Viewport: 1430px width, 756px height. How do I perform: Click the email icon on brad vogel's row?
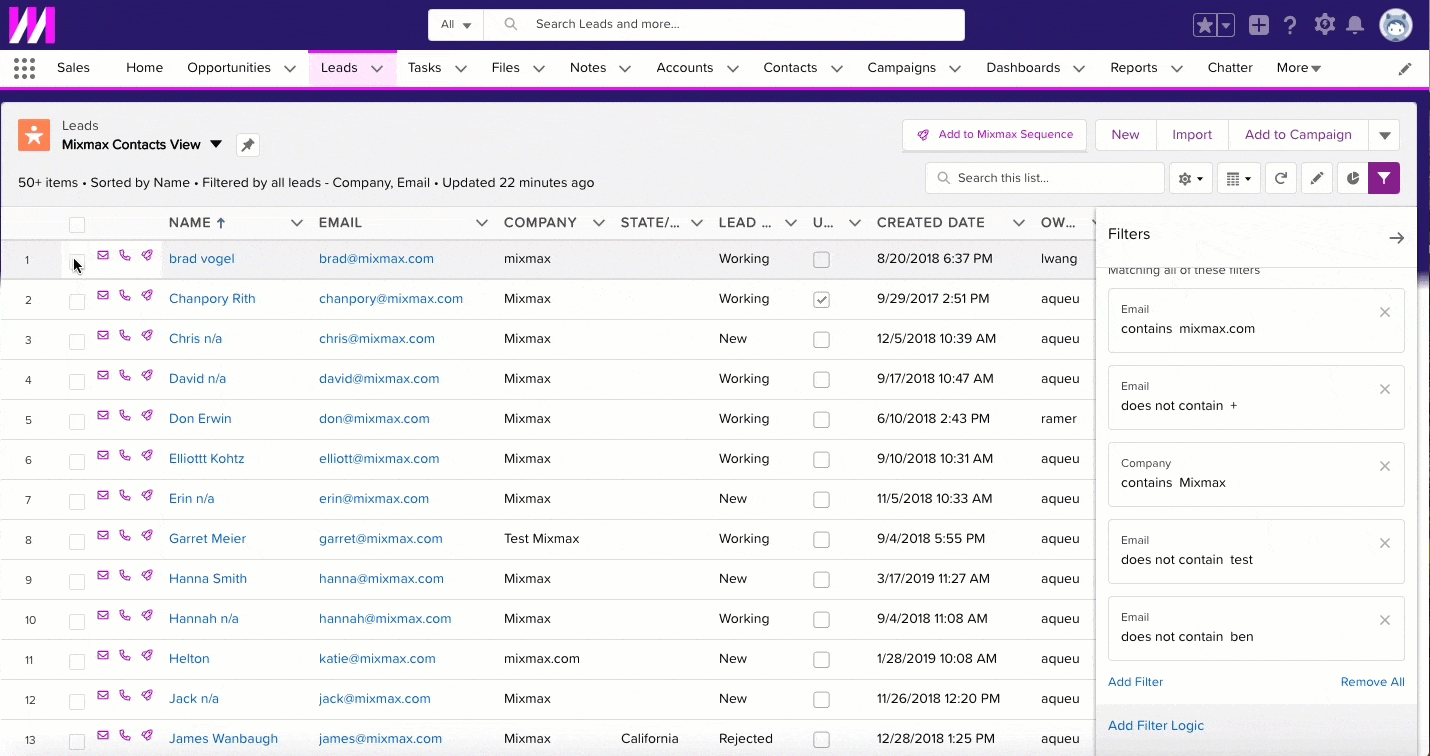[x=103, y=255]
